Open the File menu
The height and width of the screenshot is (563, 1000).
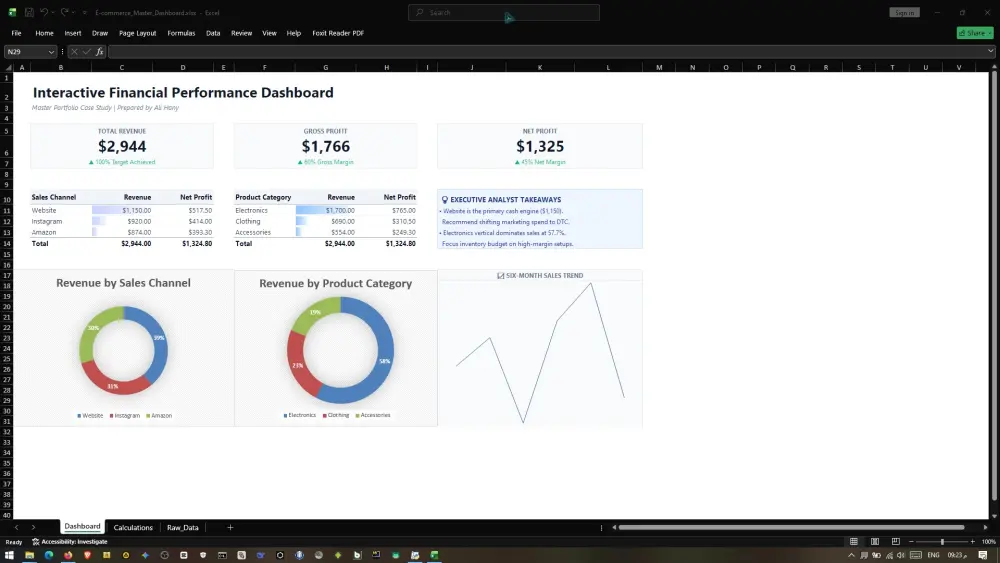click(17, 33)
